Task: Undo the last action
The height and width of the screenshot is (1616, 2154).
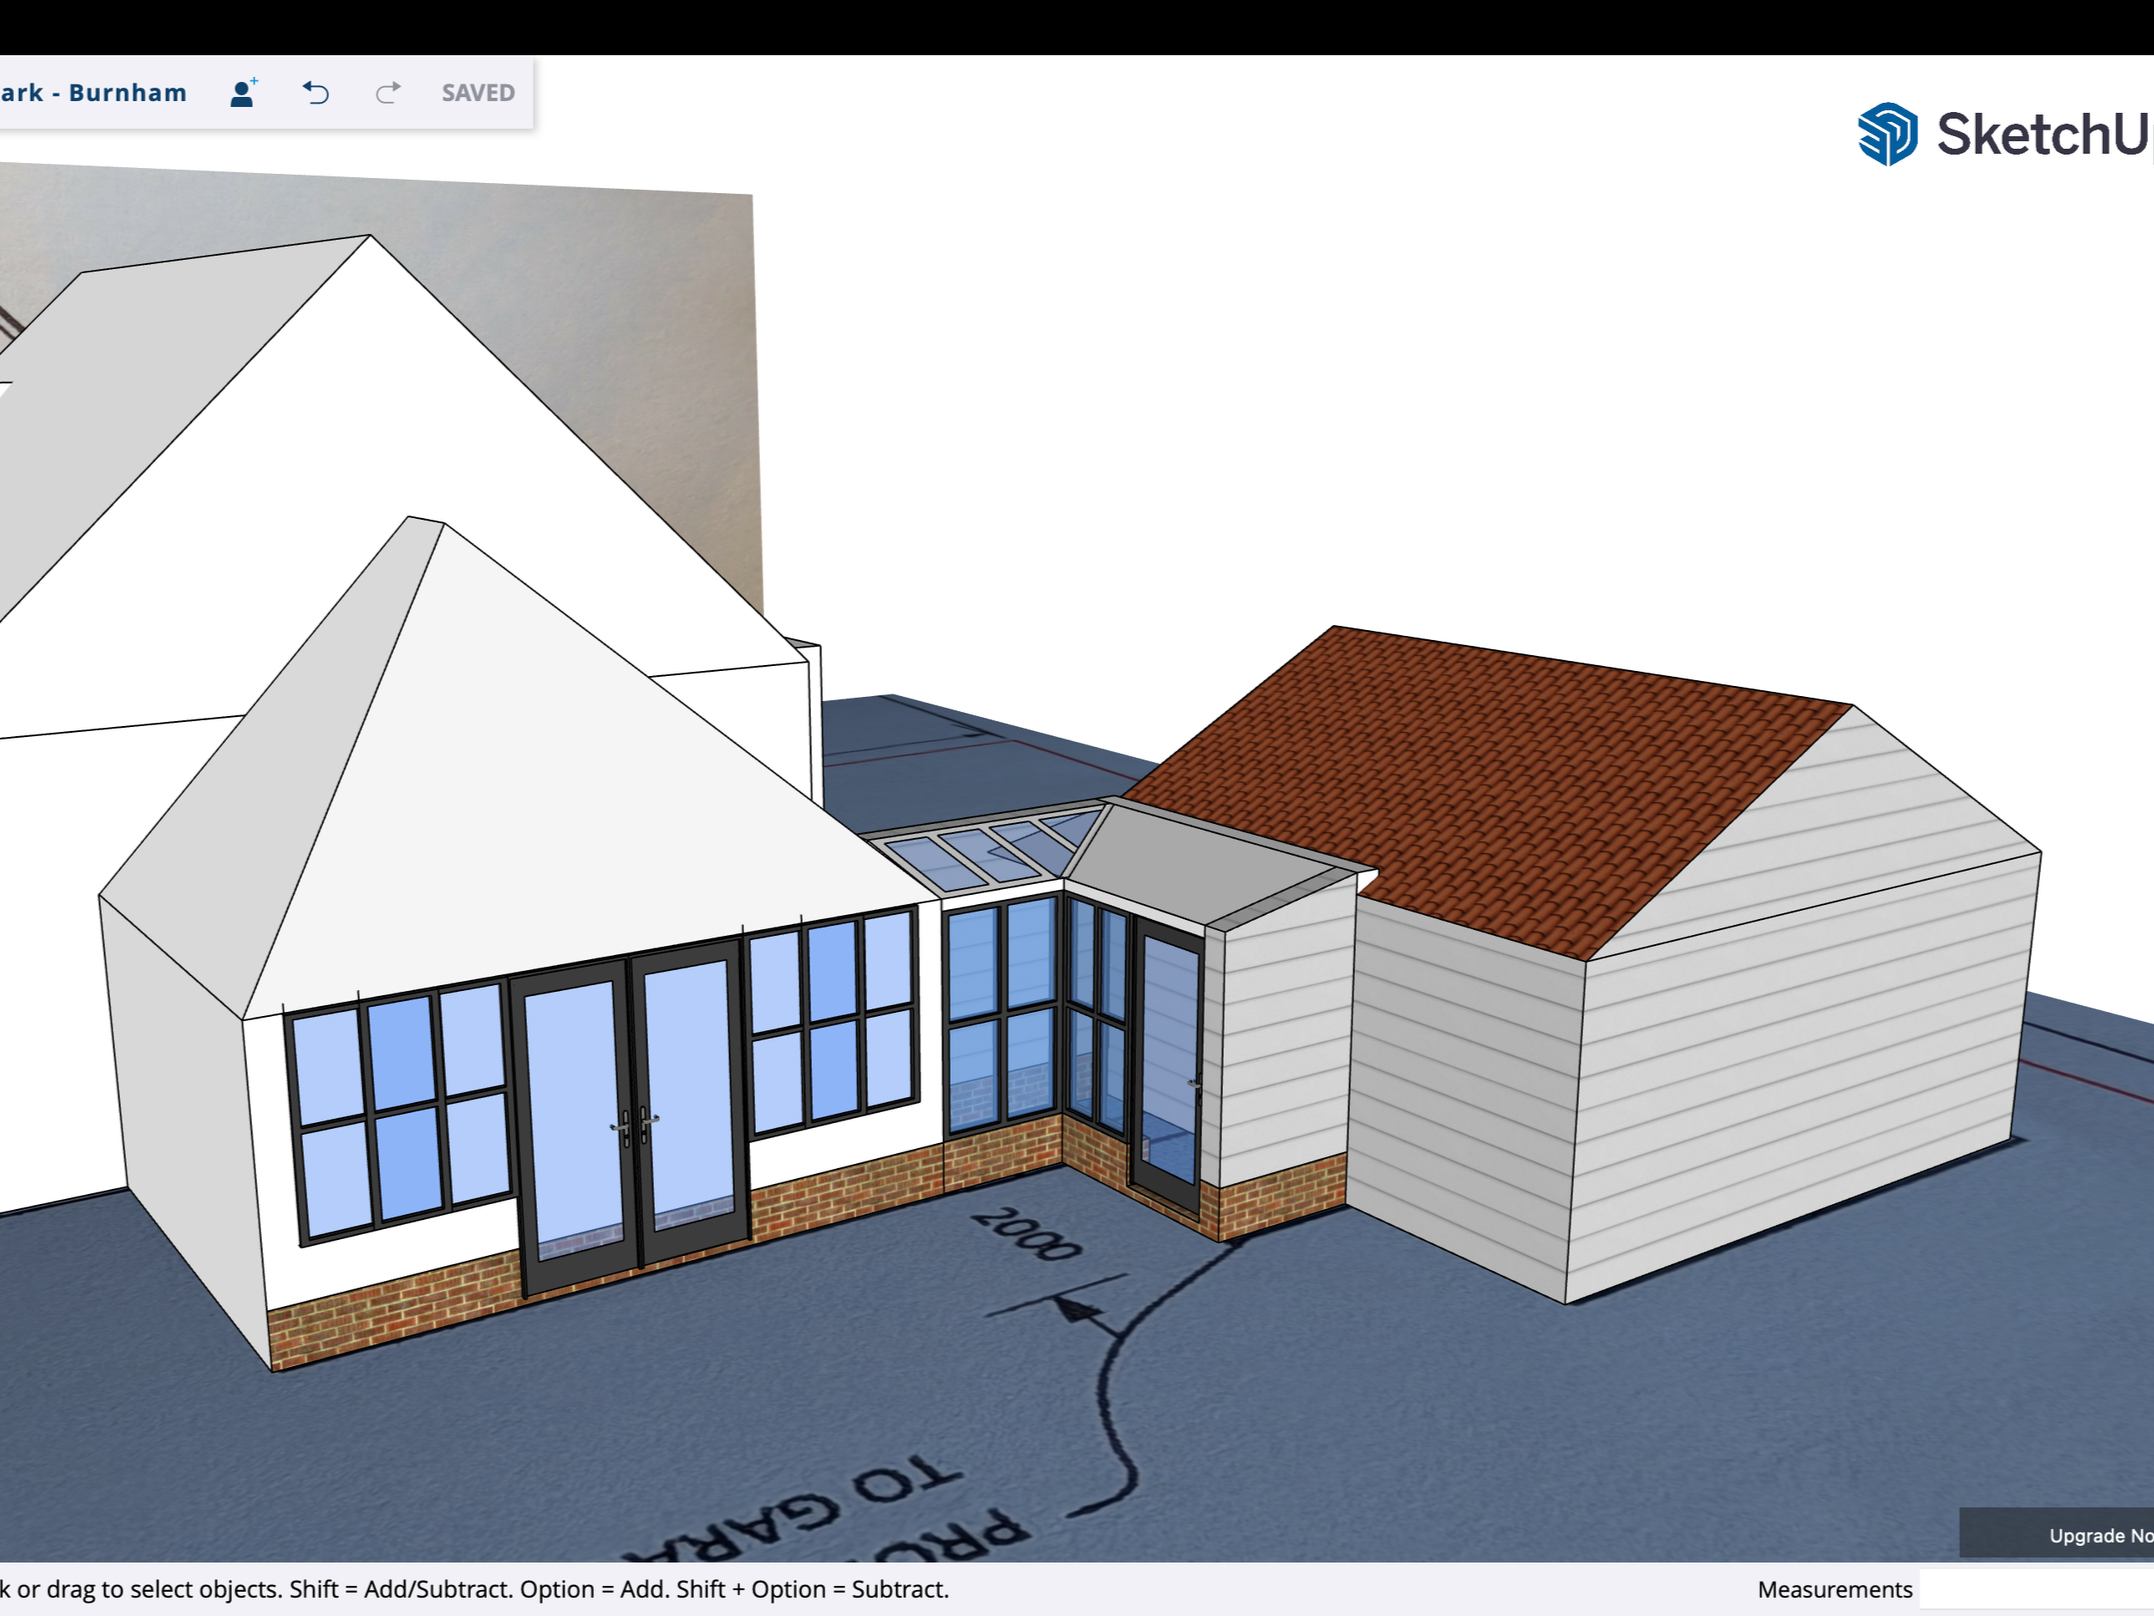Action: click(316, 93)
